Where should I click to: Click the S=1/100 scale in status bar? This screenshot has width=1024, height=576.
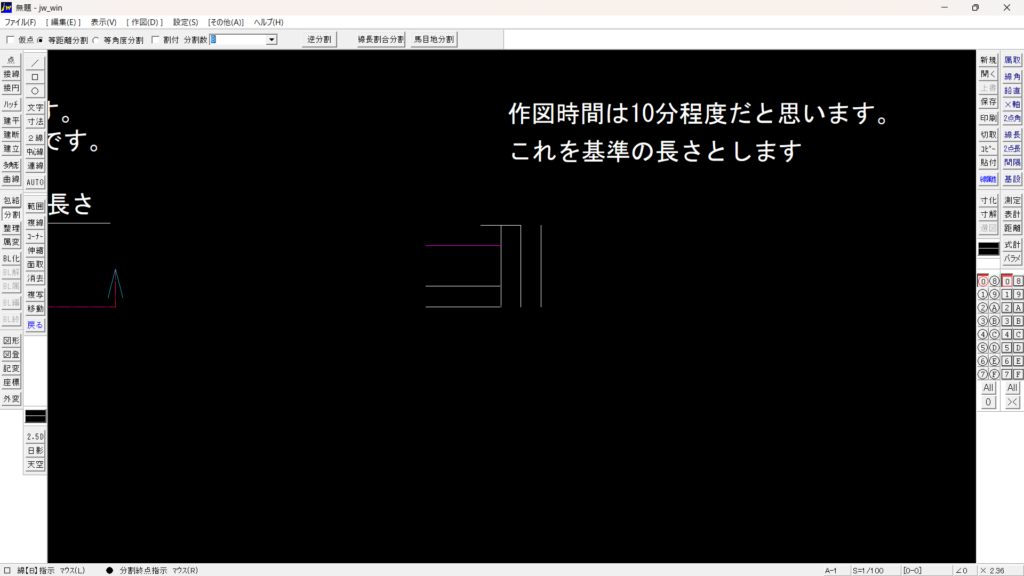coord(866,570)
